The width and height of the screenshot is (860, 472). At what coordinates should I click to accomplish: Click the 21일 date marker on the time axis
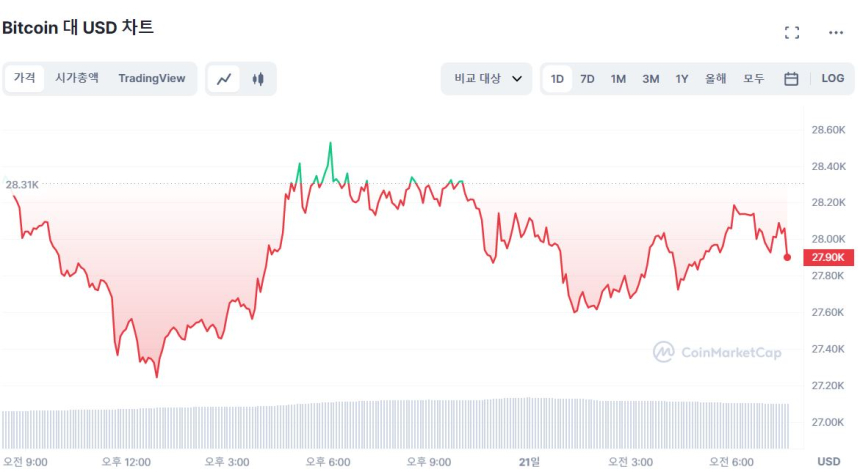click(x=529, y=461)
